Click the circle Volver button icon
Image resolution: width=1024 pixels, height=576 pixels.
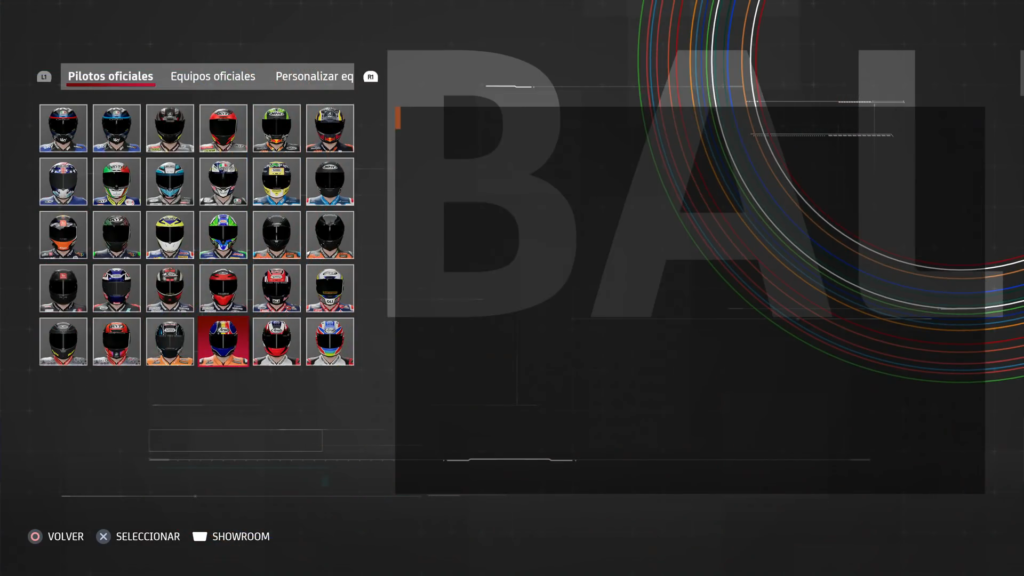(35, 537)
